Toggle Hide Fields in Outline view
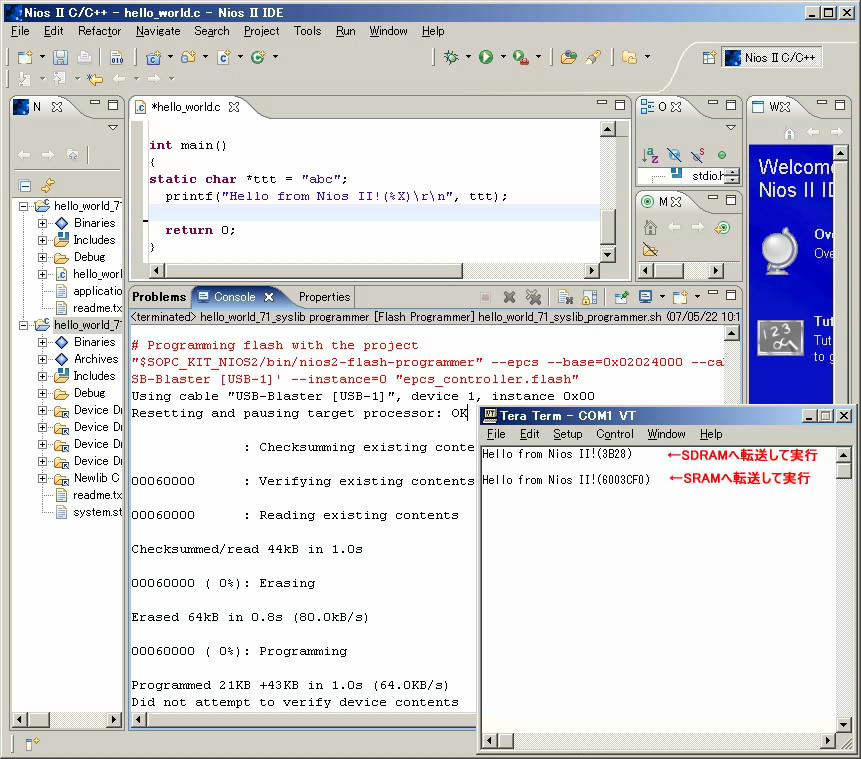861x759 pixels. [674, 155]
